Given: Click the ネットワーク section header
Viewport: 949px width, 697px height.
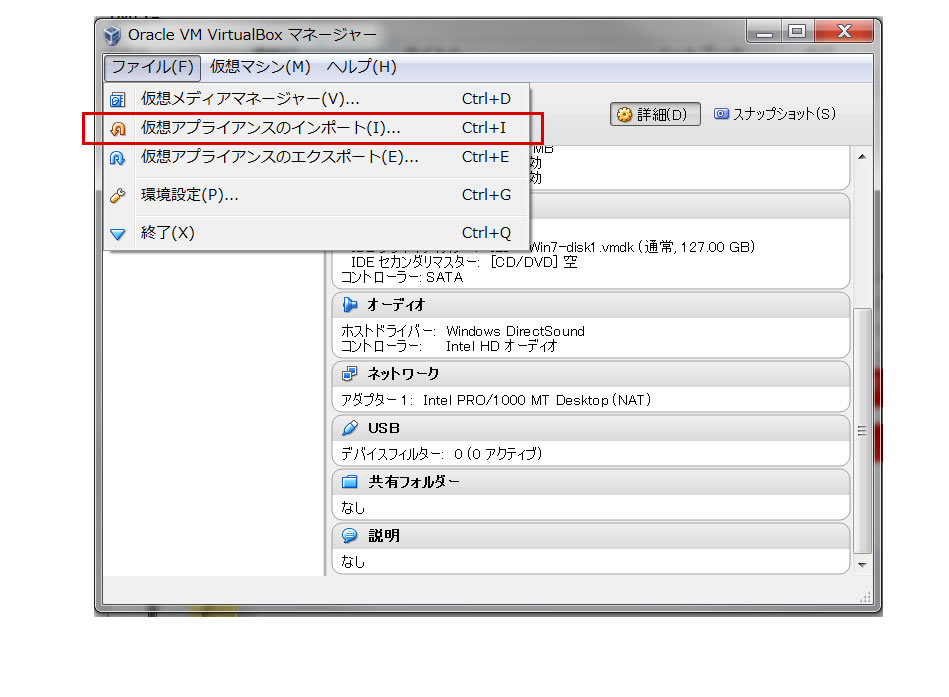Looking at the screenshot, I should tap(591, 375).
